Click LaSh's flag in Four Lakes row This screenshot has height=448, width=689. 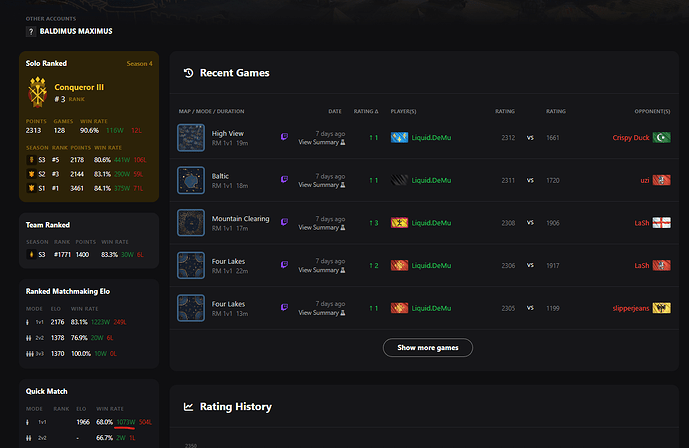(x=662, y=265)
